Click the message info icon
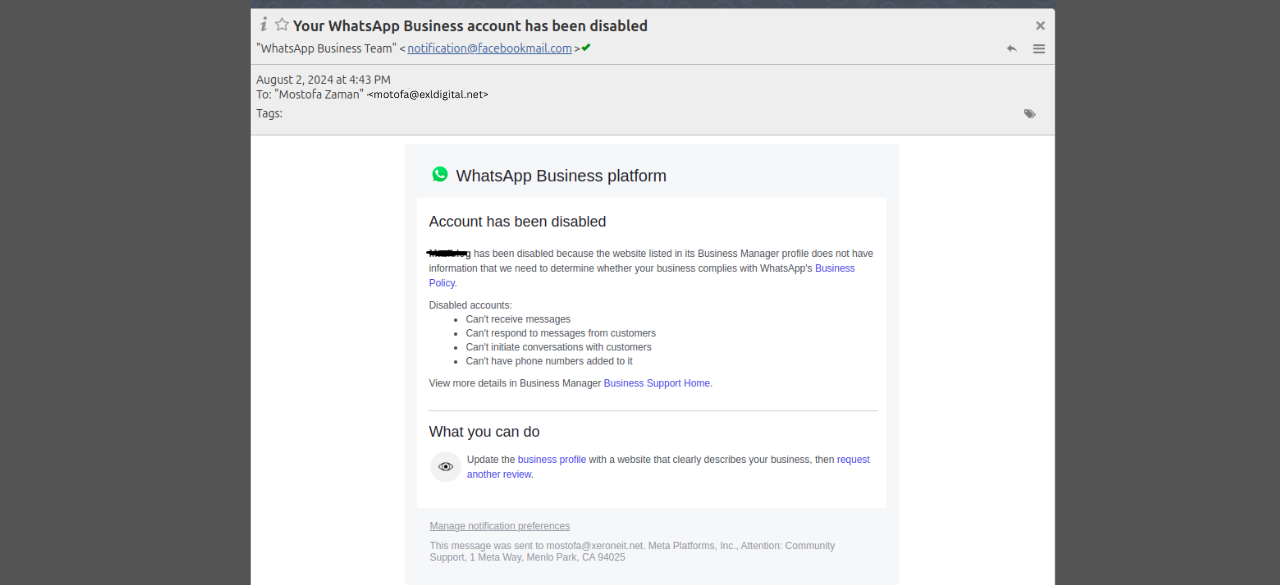Image resolution: width=1280 pixels, height=585 pixels. (x=264, y=25)
